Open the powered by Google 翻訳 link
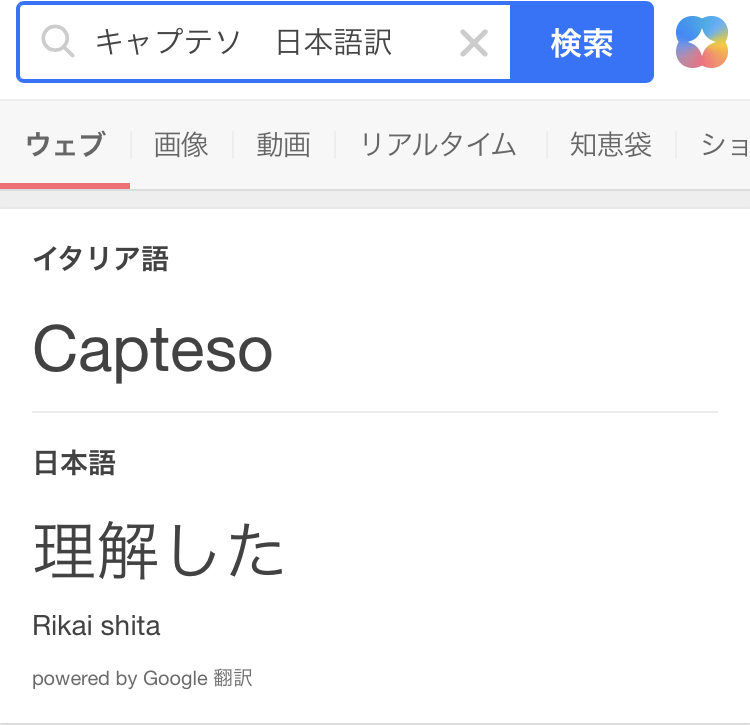750x725 pixels. pyautogui.click(x=142, y=679)
